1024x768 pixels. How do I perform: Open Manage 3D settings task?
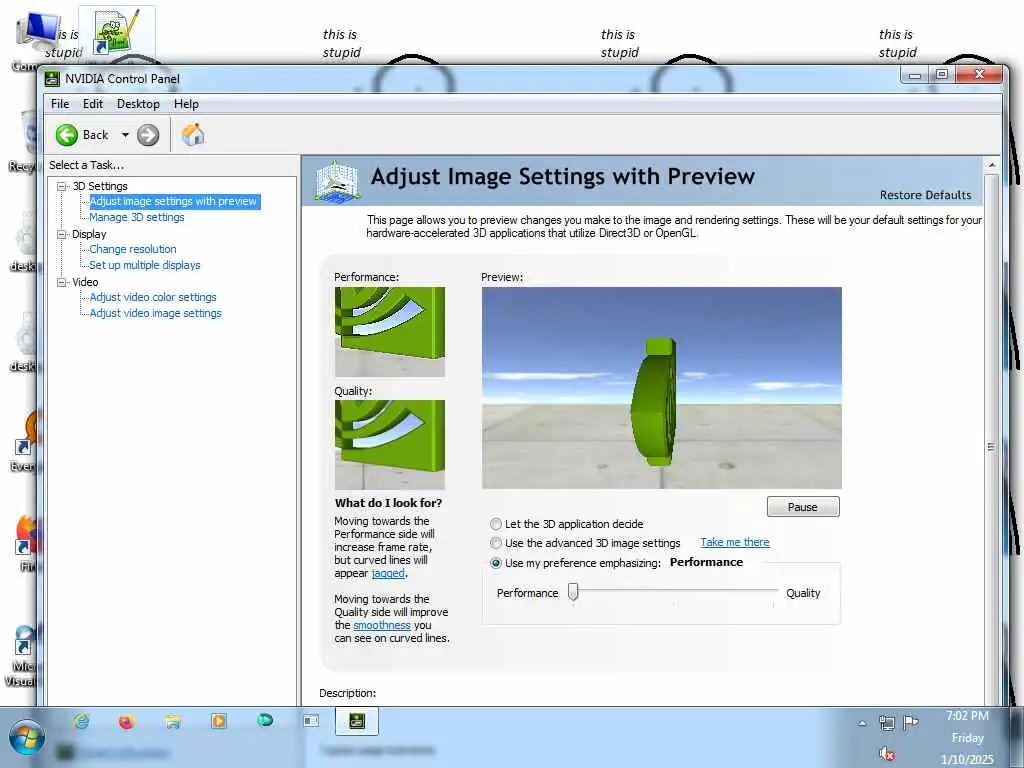point(136,217)
